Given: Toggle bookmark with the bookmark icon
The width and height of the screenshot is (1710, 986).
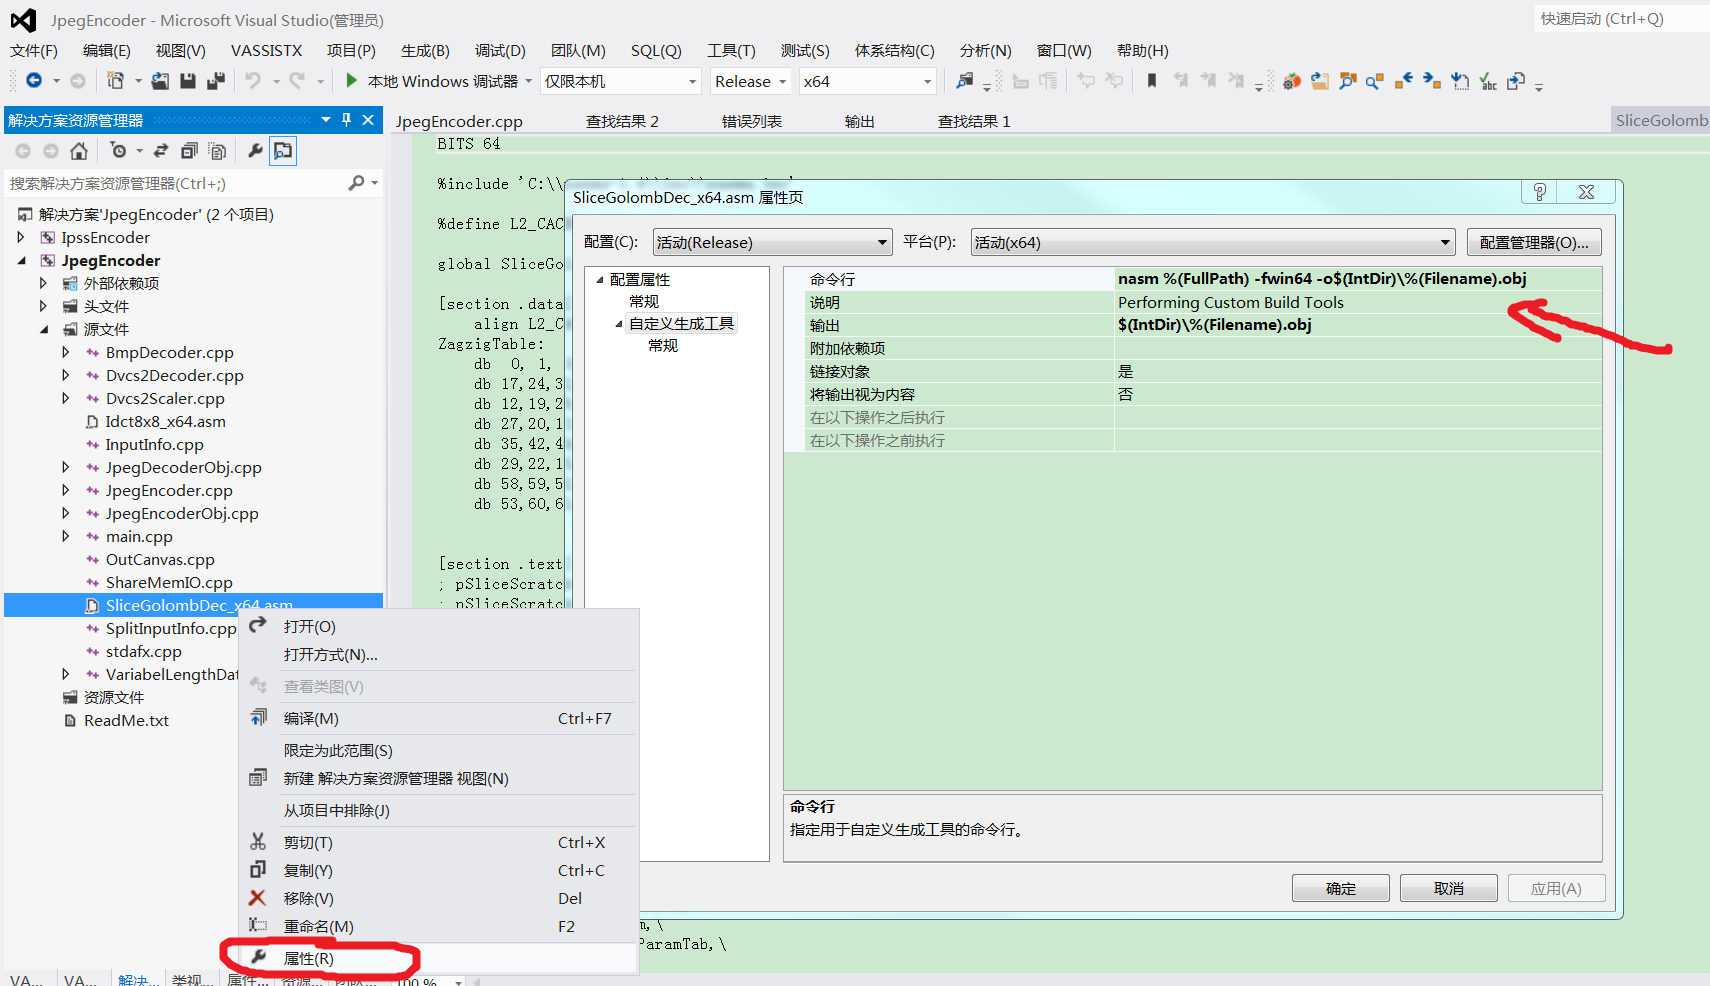Looking at the screenshot, I should tap(1152, 81).
